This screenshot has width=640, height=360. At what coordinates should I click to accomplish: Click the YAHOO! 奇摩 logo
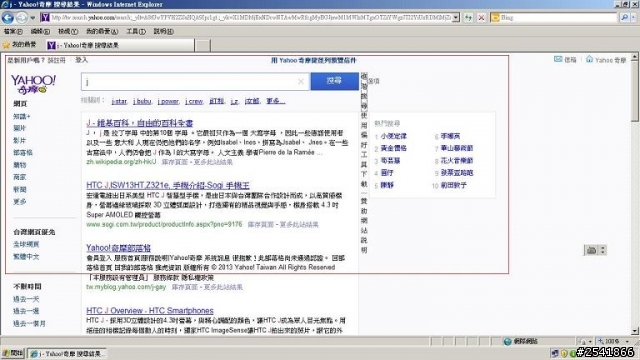(33, 84)
